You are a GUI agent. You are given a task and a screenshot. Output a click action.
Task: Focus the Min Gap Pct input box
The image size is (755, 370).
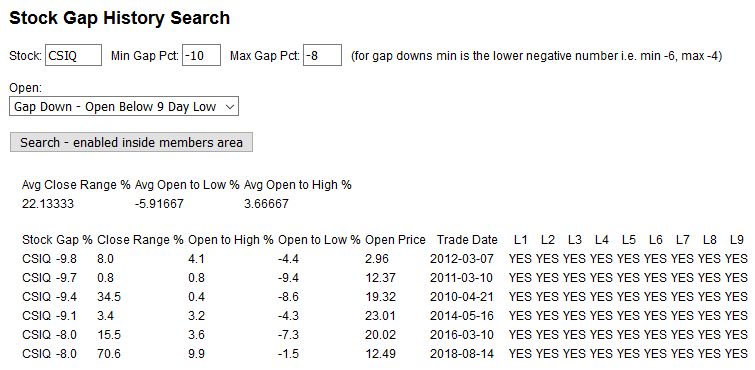tap(201, 55)
